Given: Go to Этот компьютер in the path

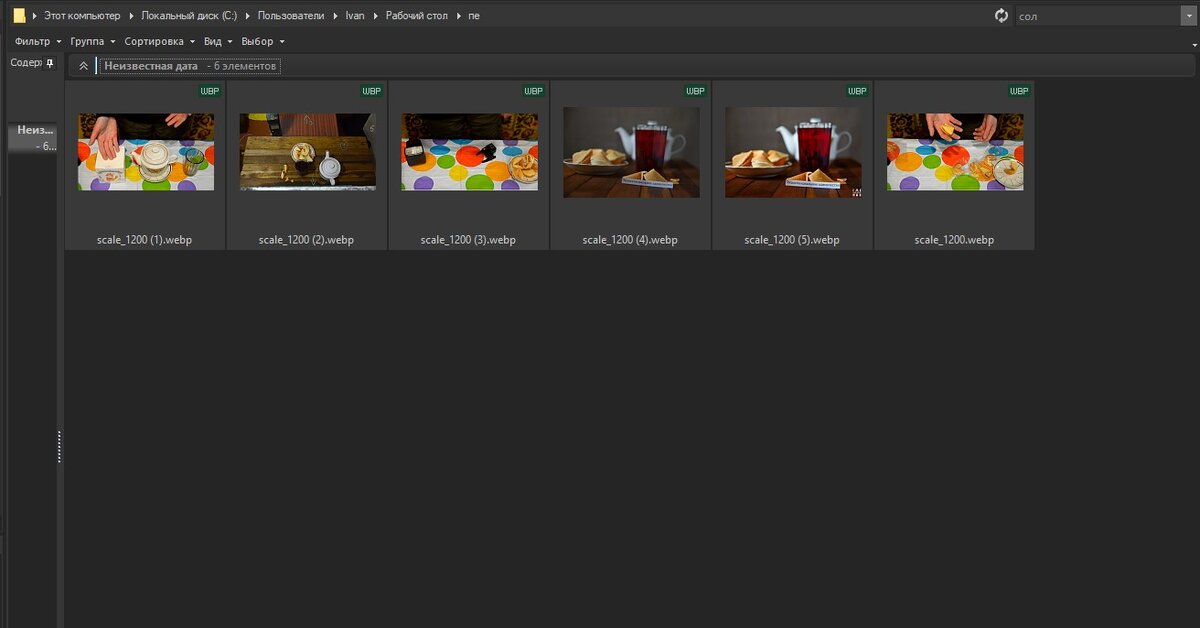Looking at the screenshot, I should coord(82,16).
